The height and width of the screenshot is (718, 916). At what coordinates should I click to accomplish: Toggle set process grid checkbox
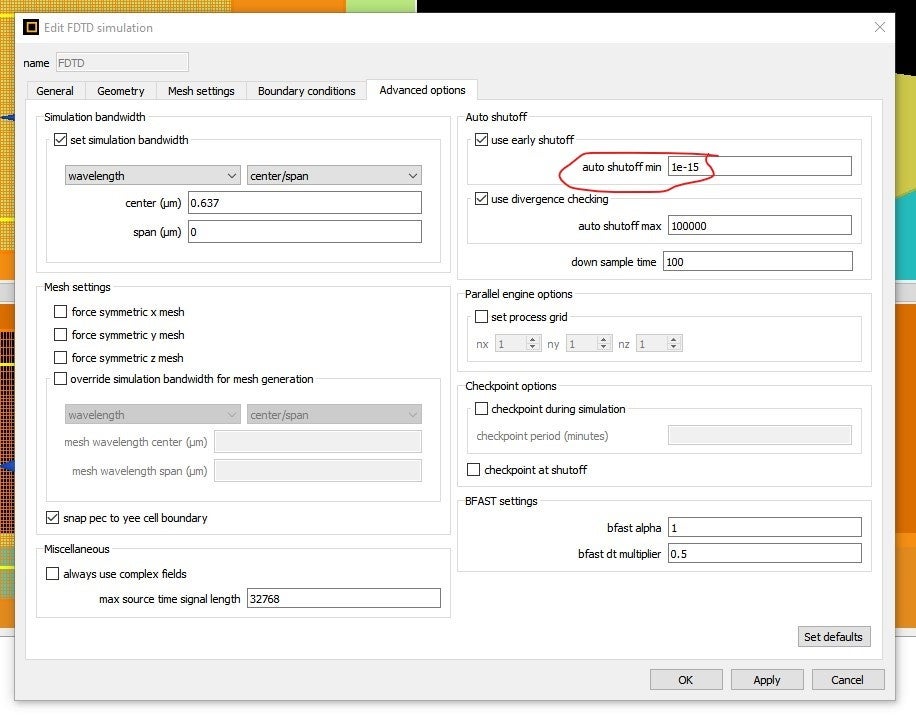(x=482, y=317)
